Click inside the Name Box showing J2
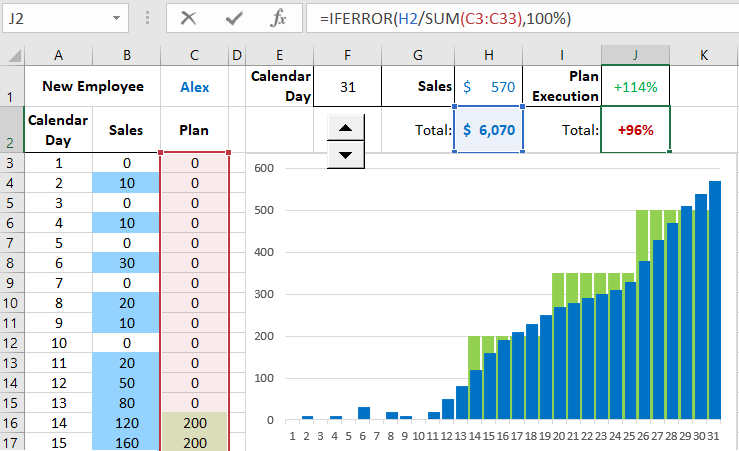739x451 pixels. point(55,18)
